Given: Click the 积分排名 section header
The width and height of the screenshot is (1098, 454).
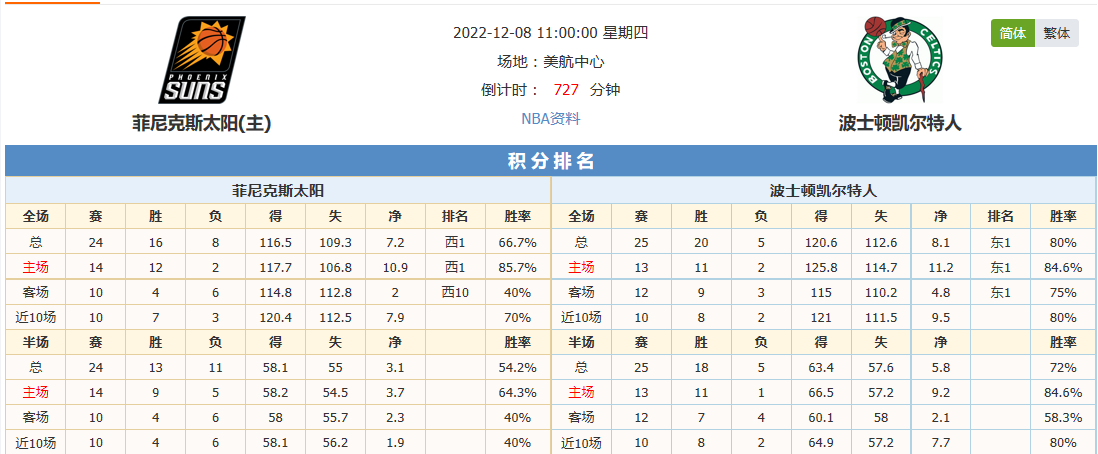Looking at the screenshot, I should coord(550,161).
